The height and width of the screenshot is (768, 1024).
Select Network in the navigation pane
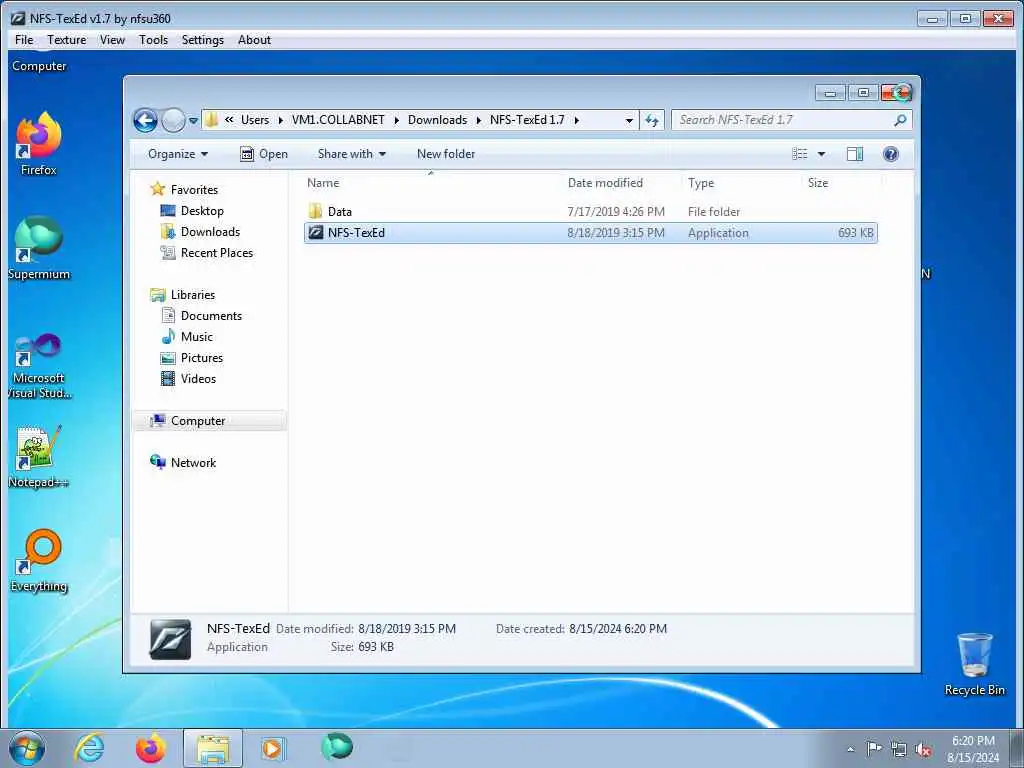click(x=193, y=462)
